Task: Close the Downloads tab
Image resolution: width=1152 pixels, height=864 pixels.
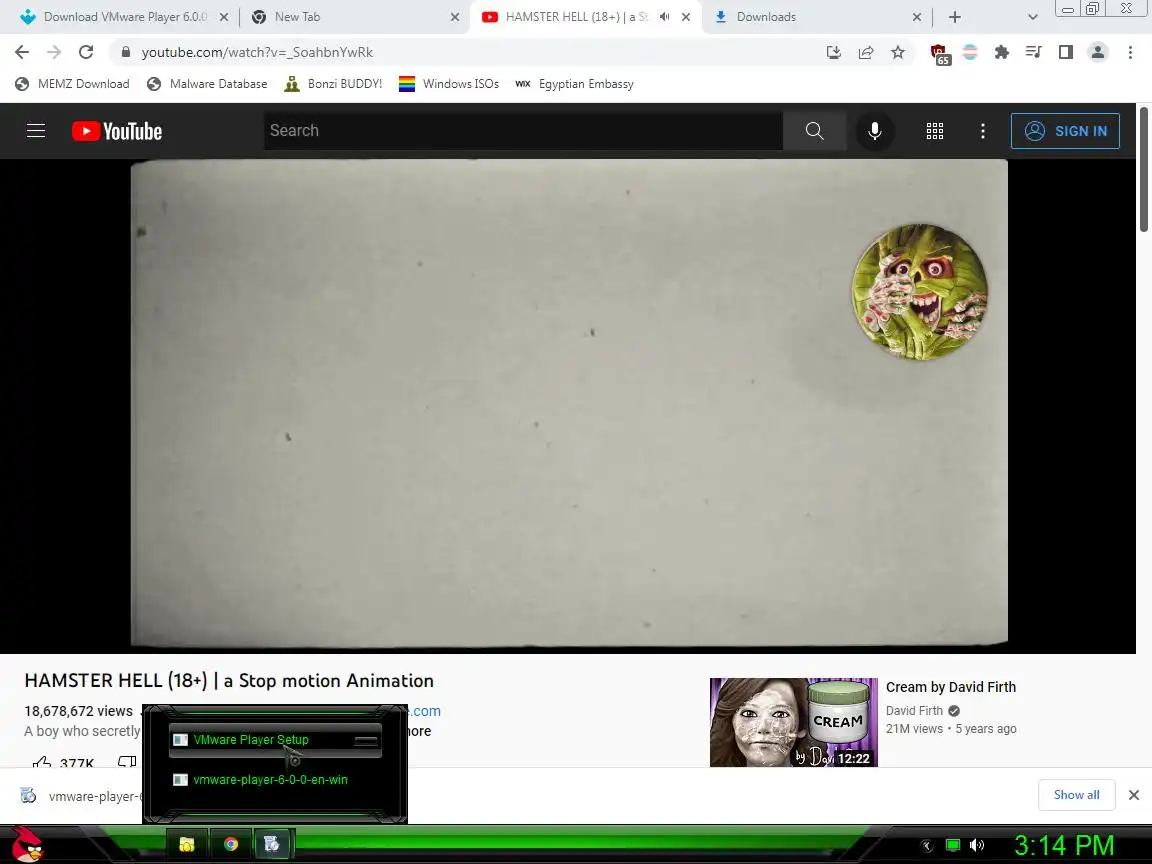Action: (x=916, y=17)
